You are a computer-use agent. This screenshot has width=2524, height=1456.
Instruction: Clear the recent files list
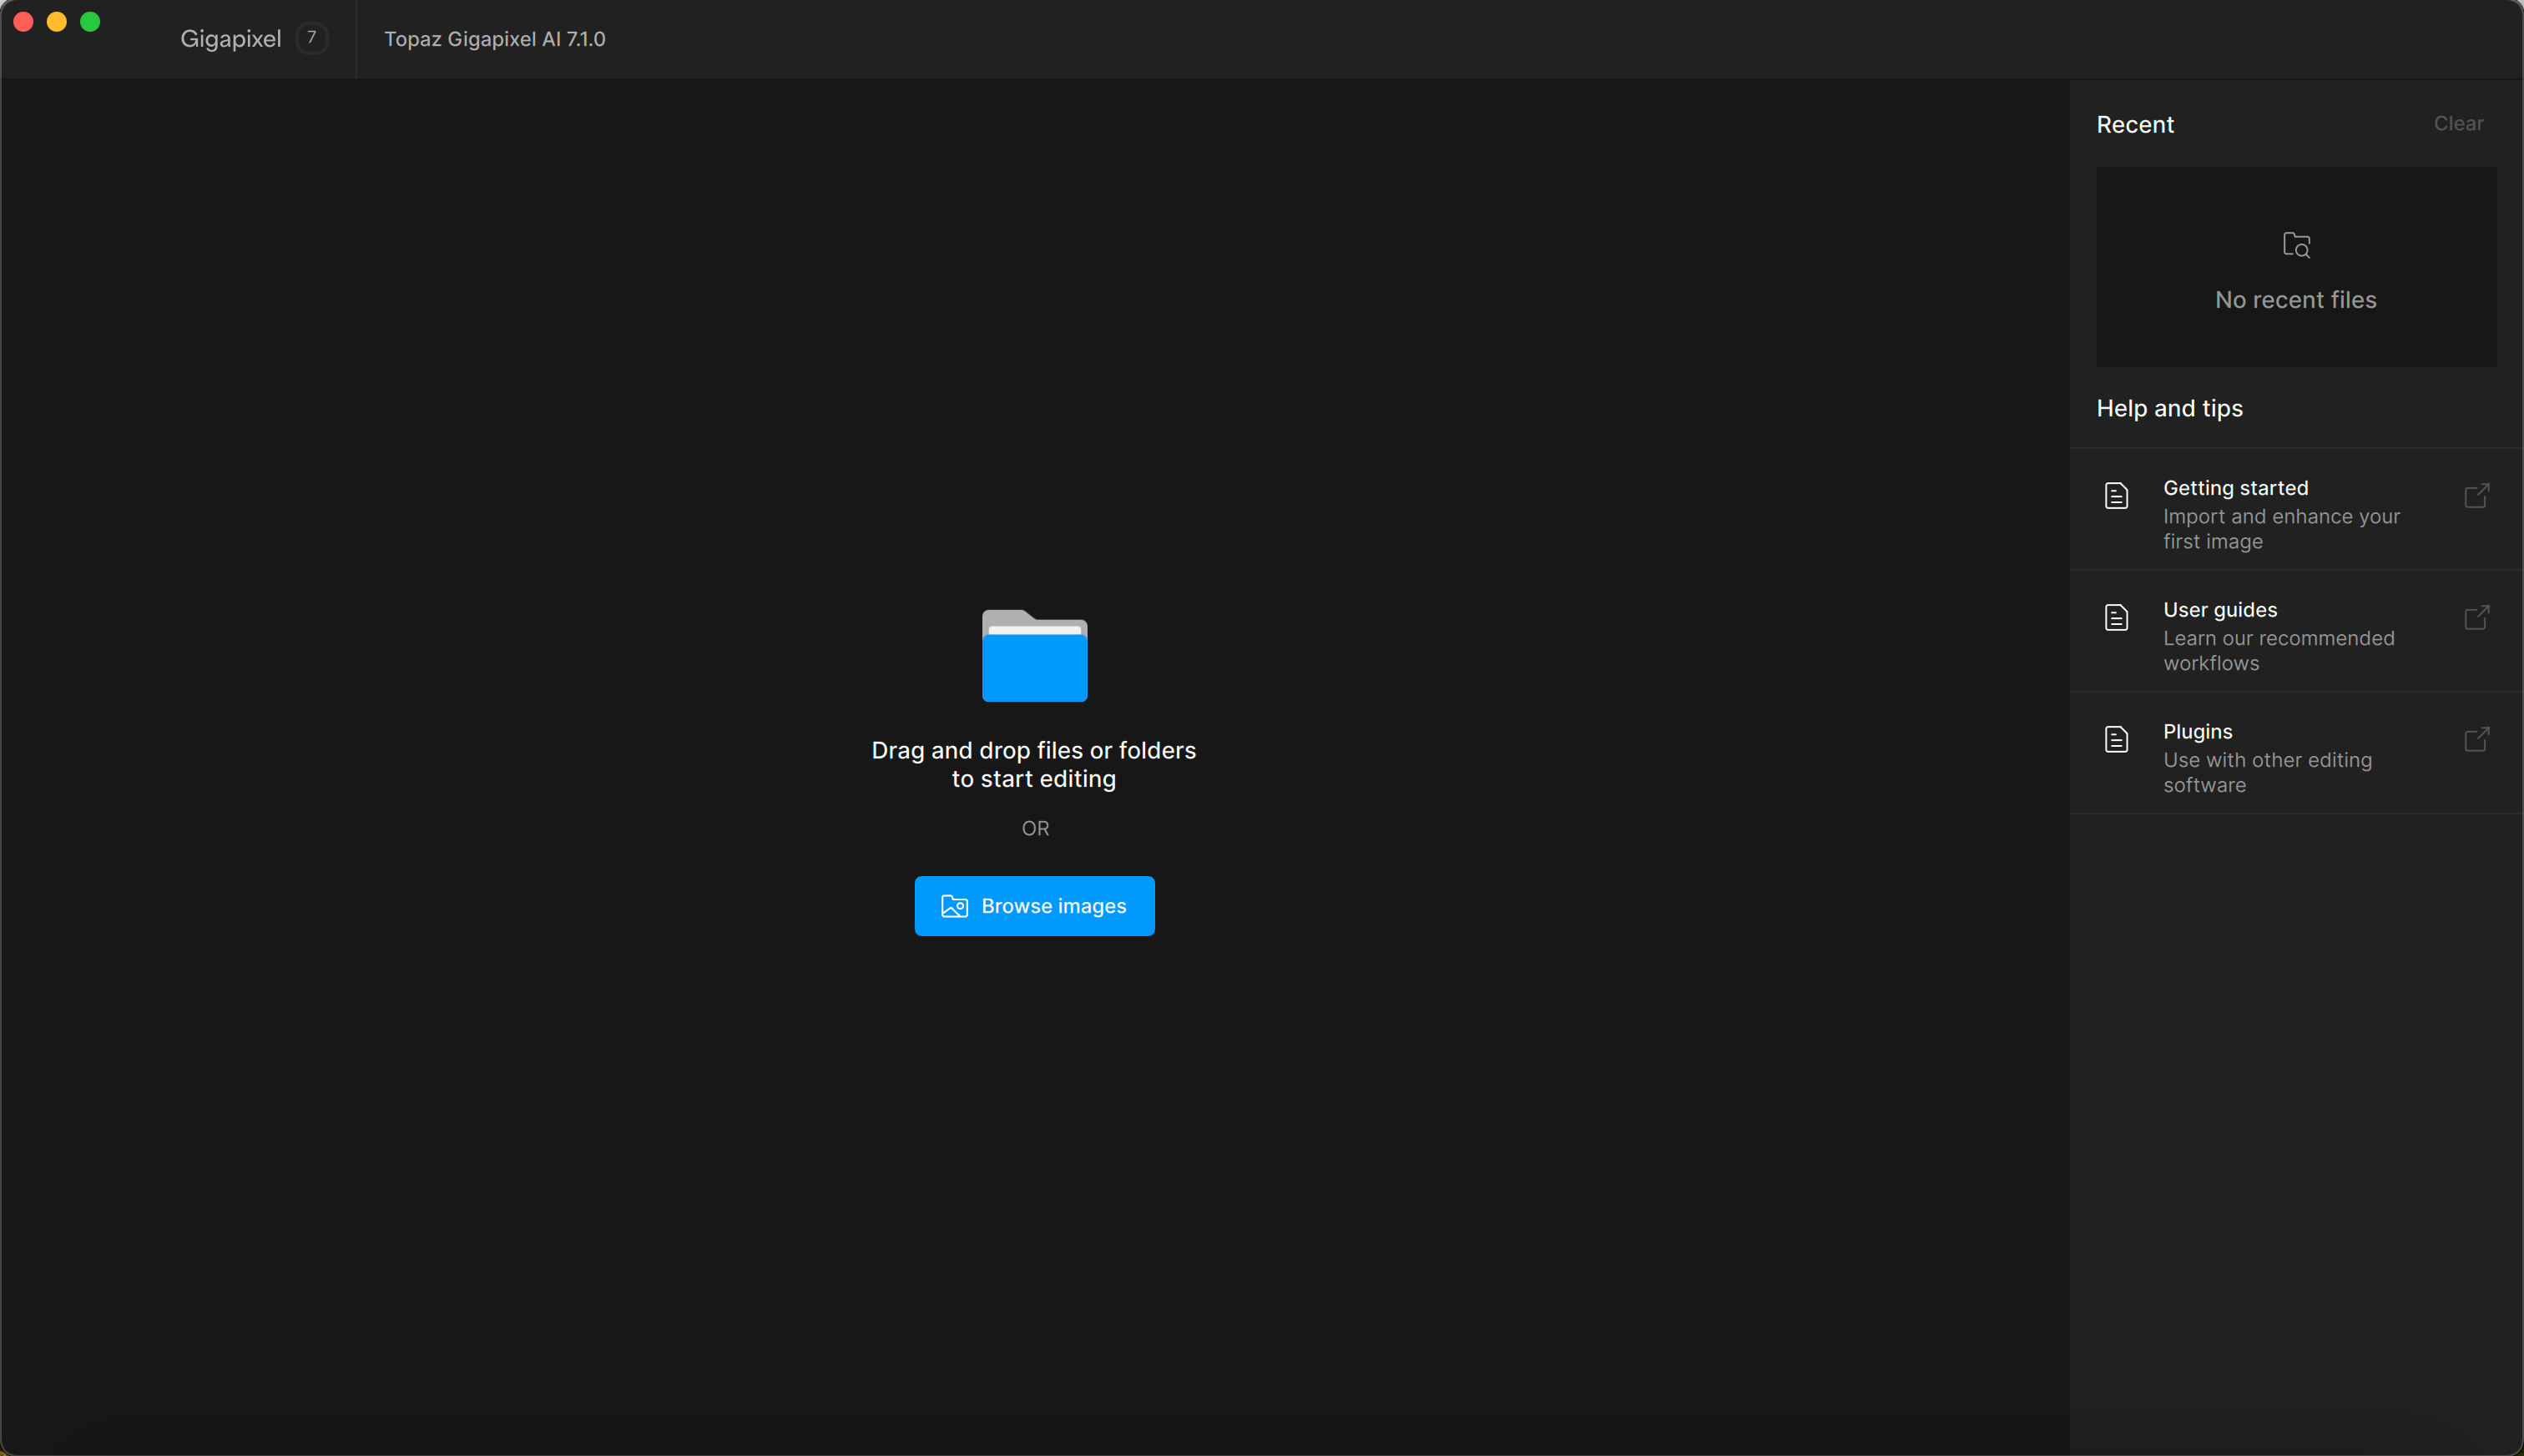[2458, 124]
